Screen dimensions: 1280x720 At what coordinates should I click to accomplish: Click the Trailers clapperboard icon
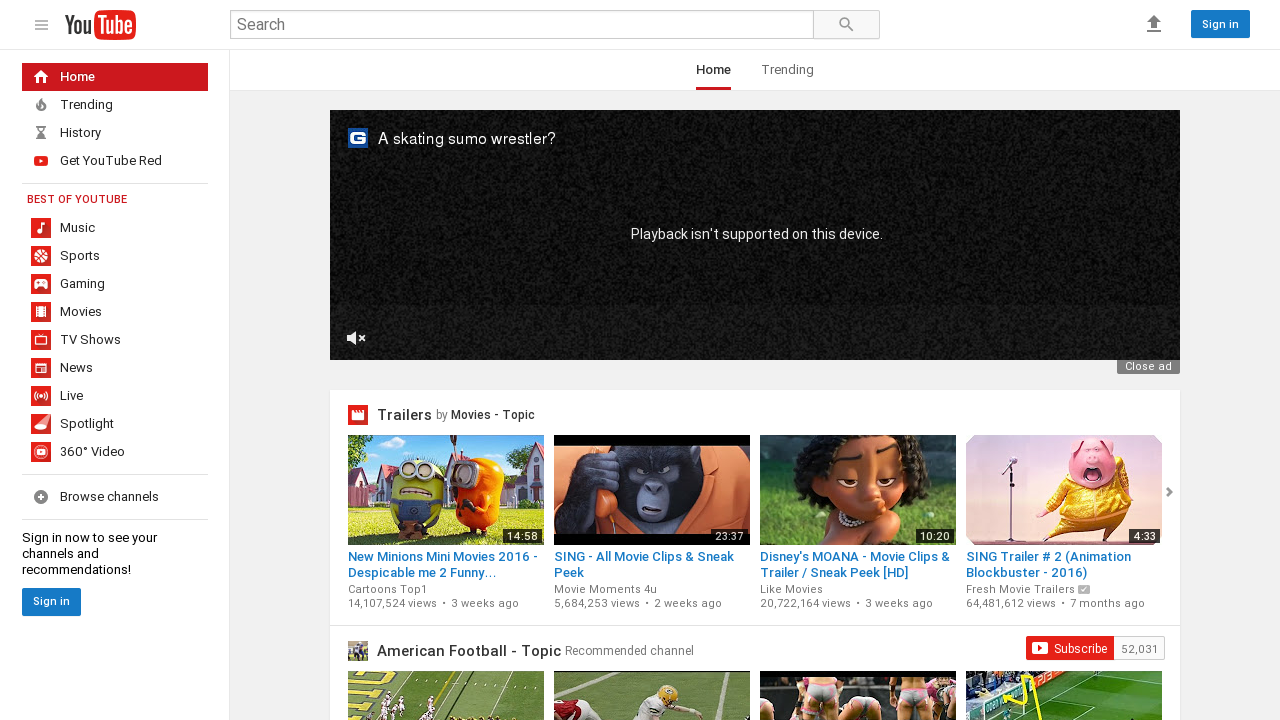(358, 415)
